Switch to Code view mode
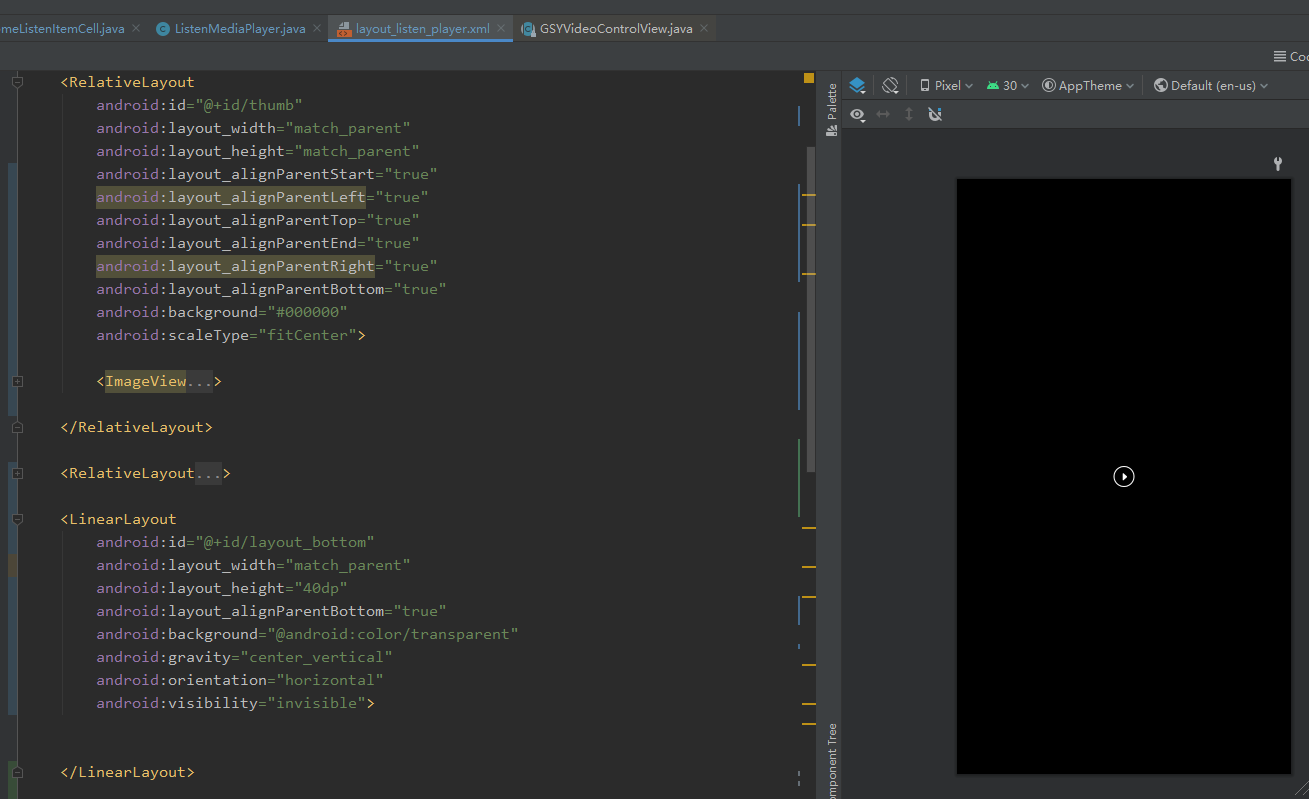The image size is (1309, 799). (x=1290, y=57)
